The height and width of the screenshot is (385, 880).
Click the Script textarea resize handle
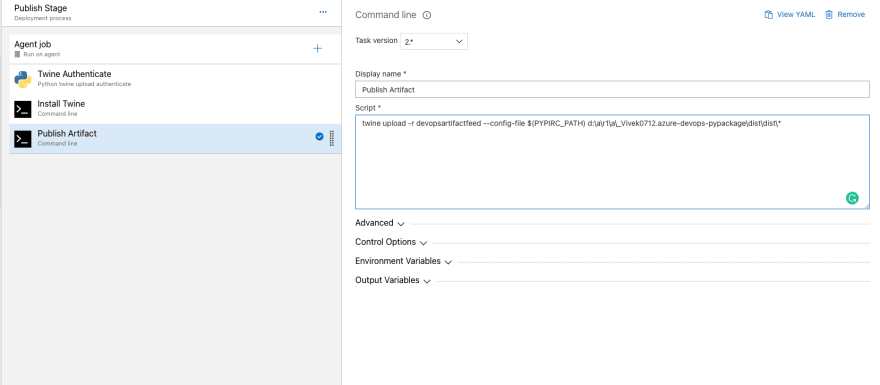(866, 206)
